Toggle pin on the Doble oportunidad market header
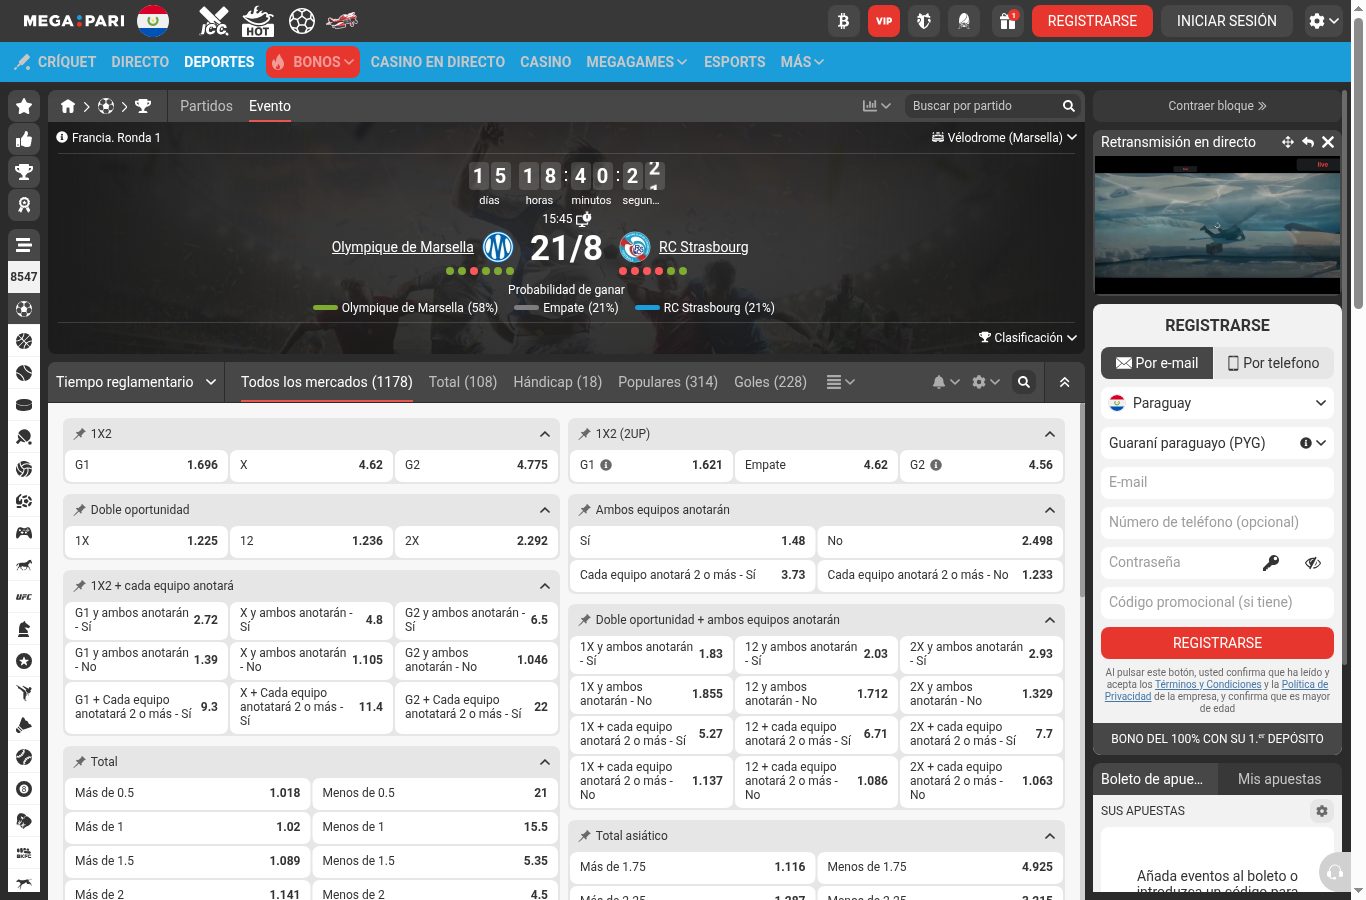 tap(80, 510)
